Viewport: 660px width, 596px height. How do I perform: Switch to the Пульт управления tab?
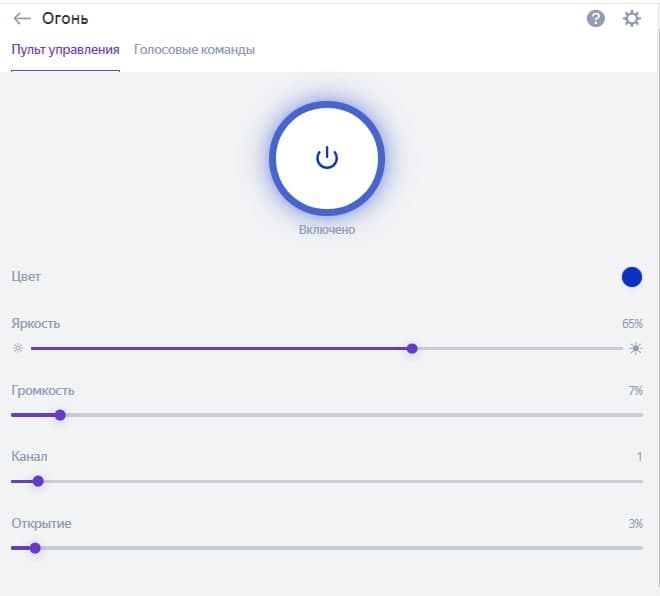[66, 50]
